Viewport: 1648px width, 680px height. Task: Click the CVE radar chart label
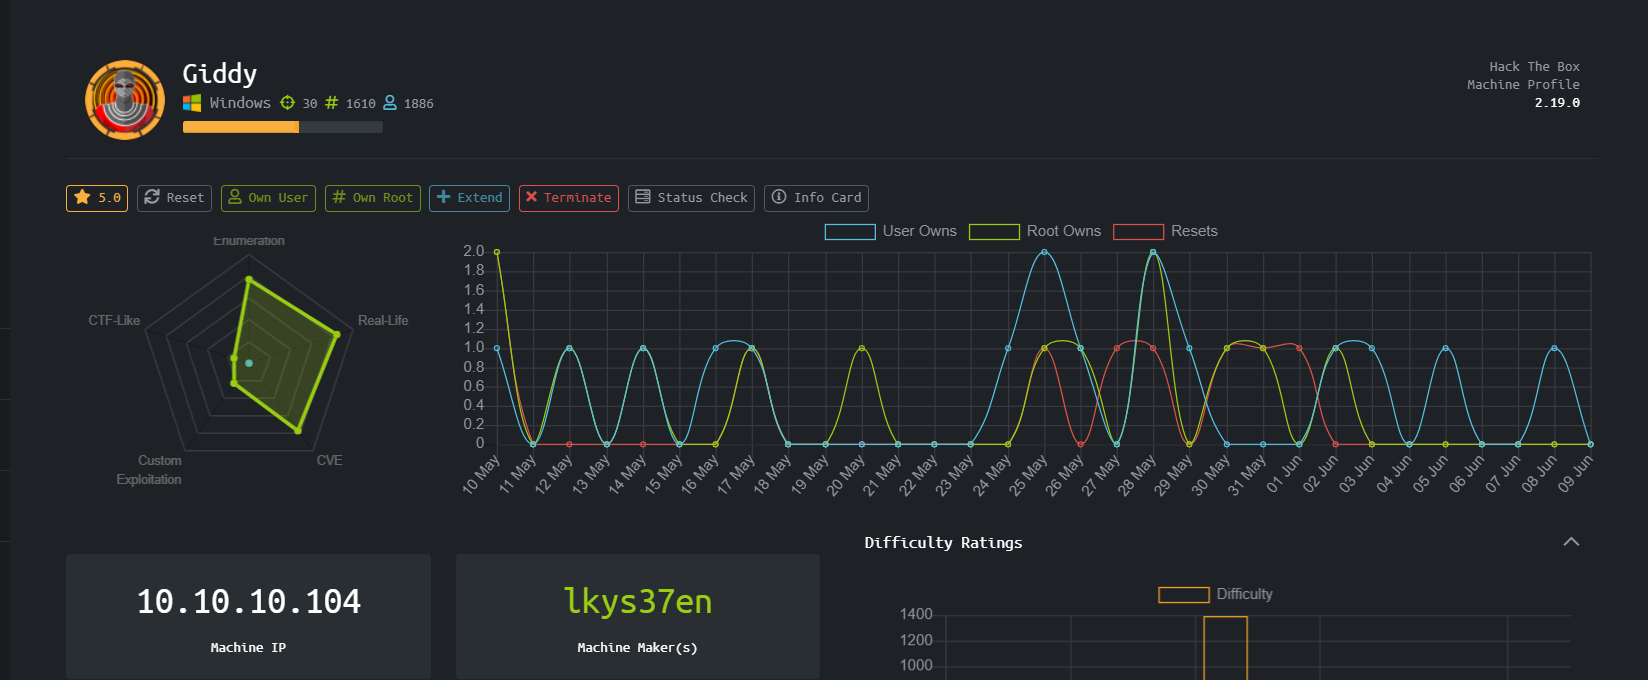click(x=329, y=461)
